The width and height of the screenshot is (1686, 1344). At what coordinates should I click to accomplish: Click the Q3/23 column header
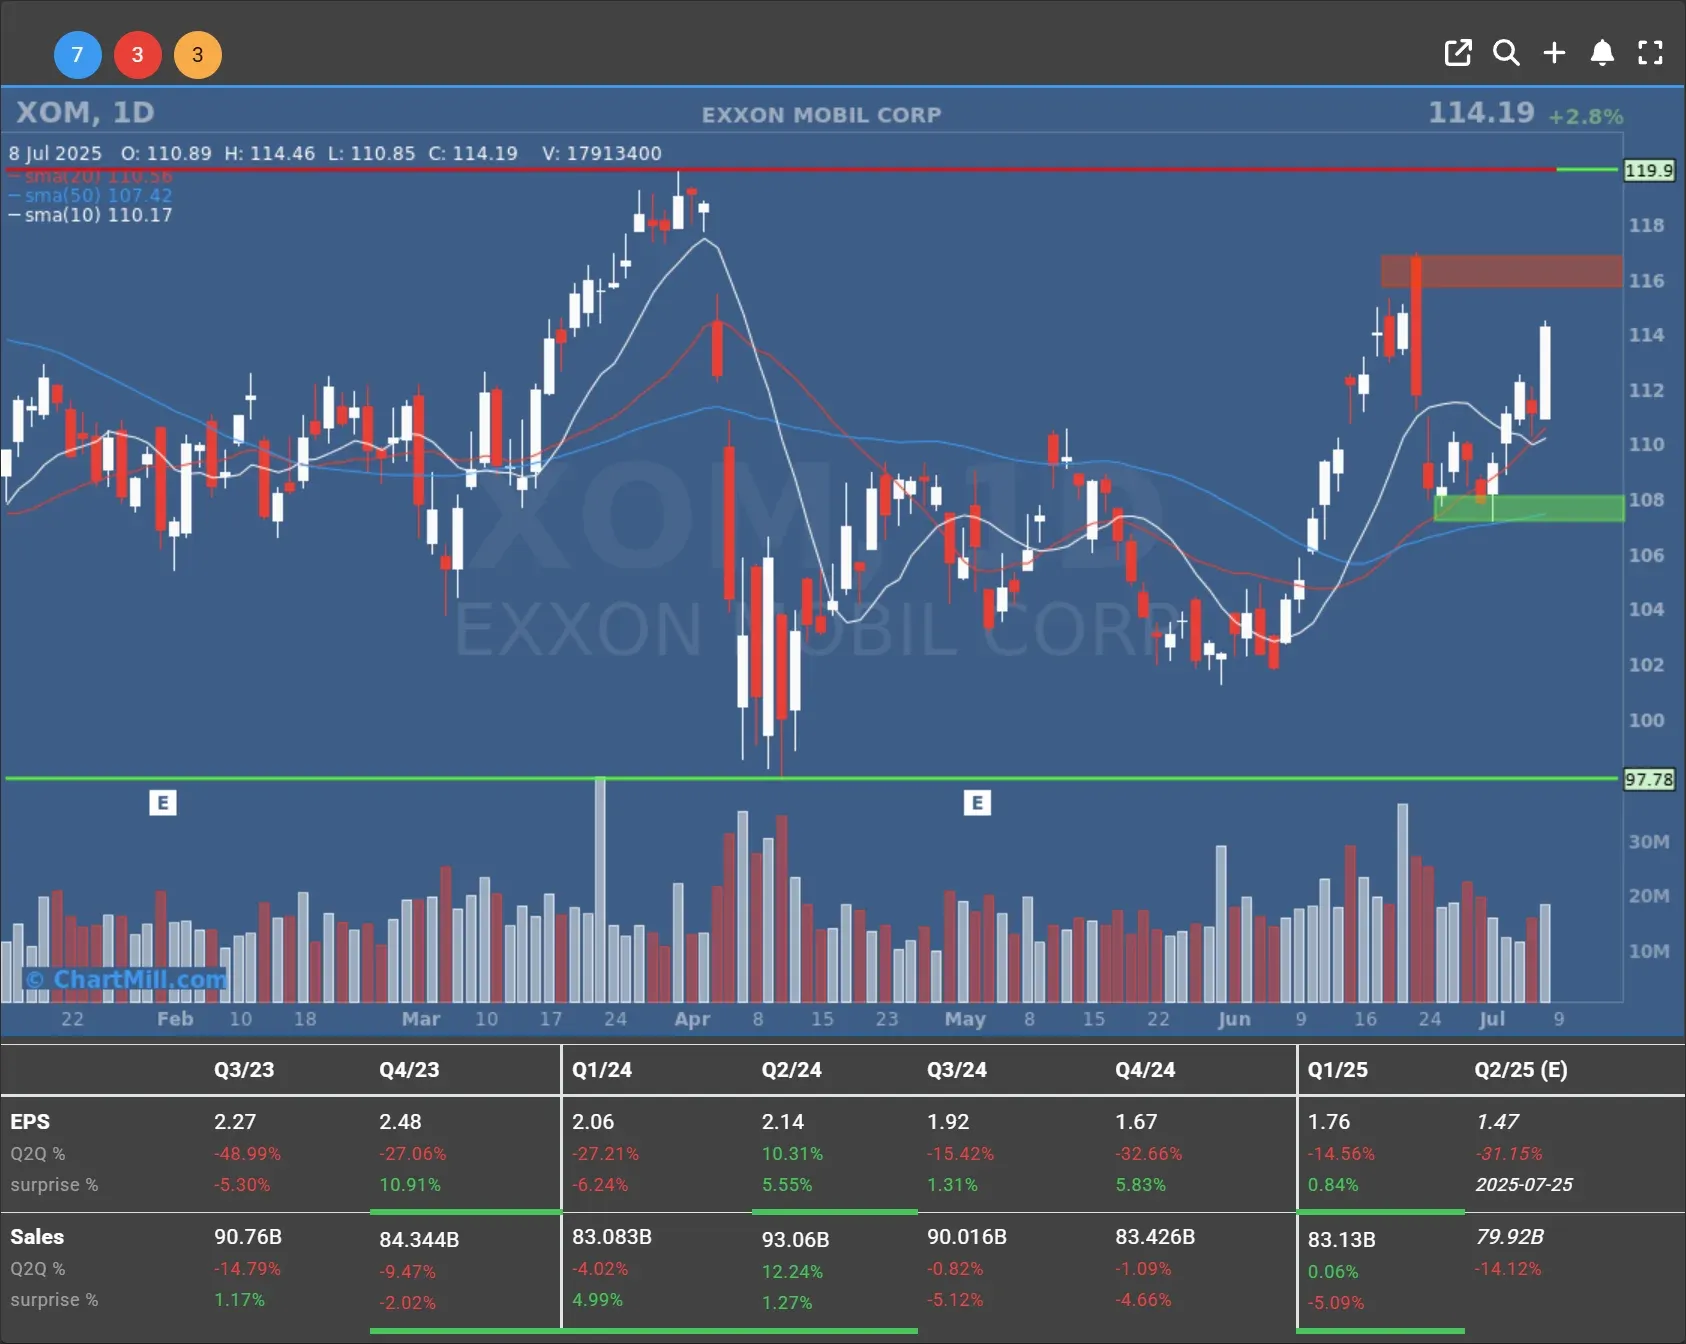244,1069
